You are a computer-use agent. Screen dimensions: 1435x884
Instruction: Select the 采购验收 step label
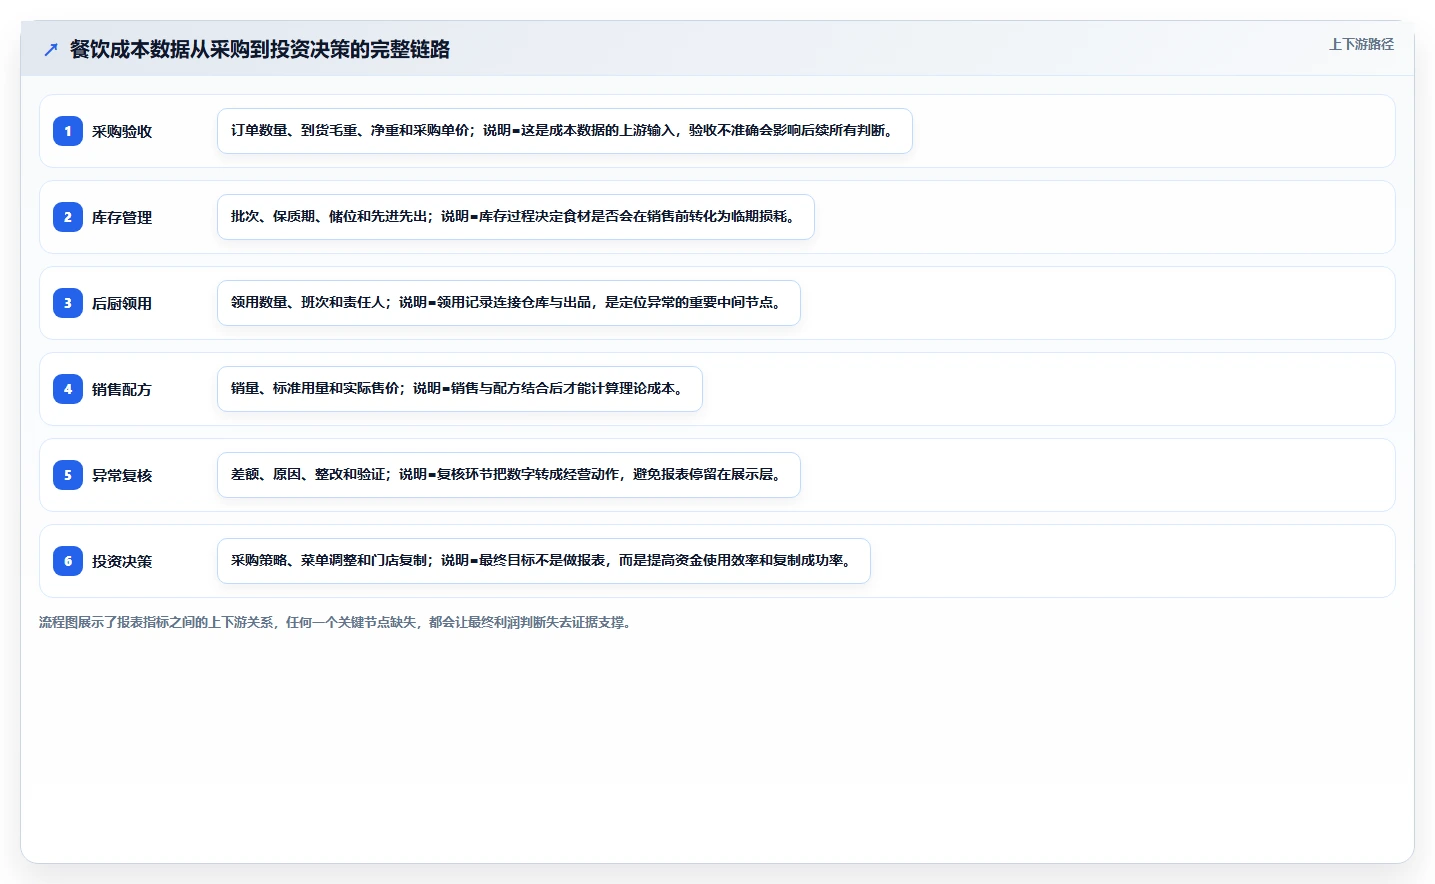click(x=122, y=132)
